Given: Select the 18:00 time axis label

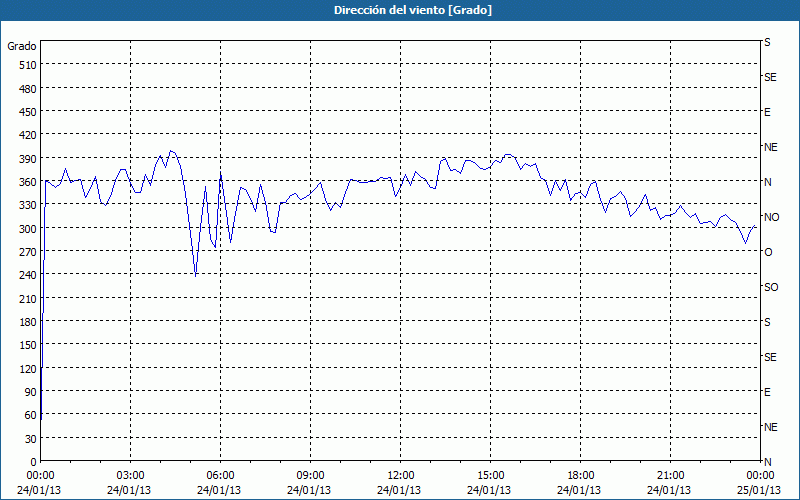Looking at the screenshot, I should pos(581,476).
